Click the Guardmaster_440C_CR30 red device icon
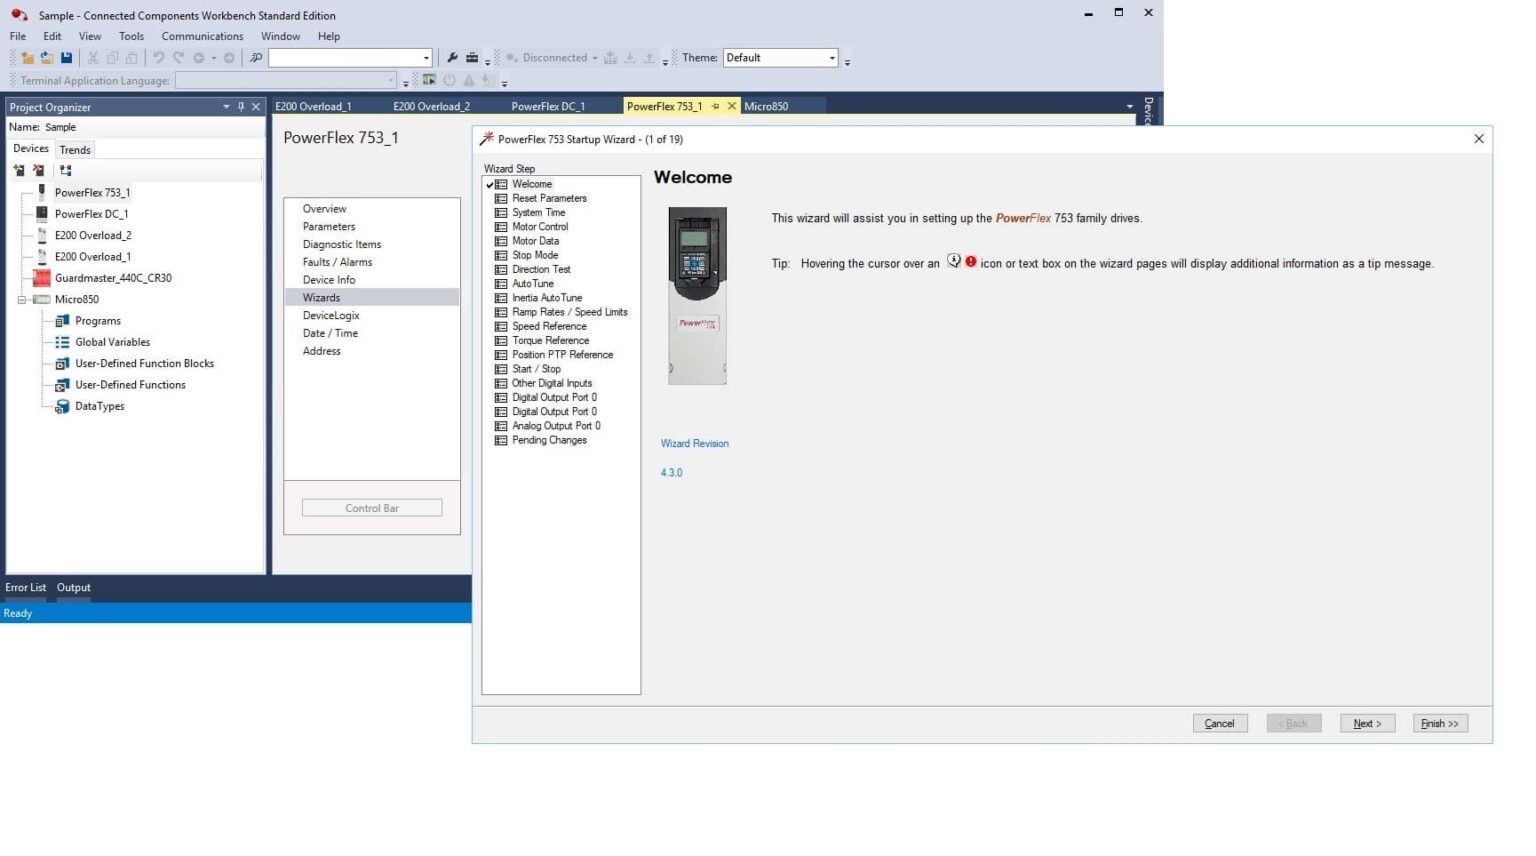The image size is (1536, 856). (42, 278)
